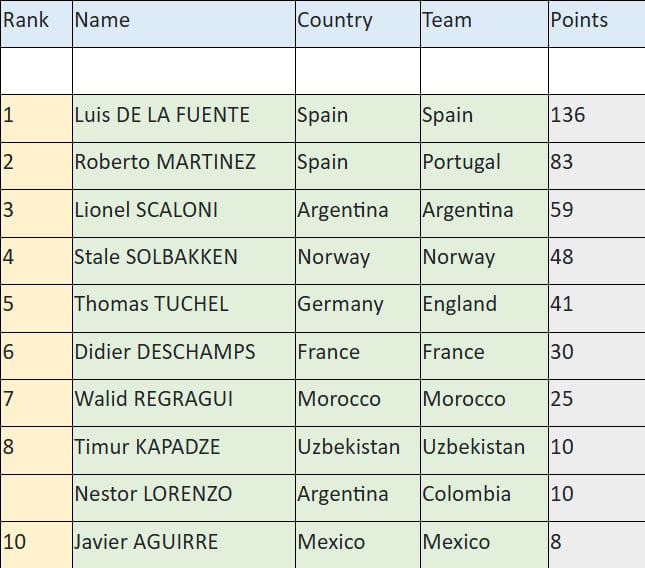
Task: Click the England team cell
Action: [x=483, y=304]
